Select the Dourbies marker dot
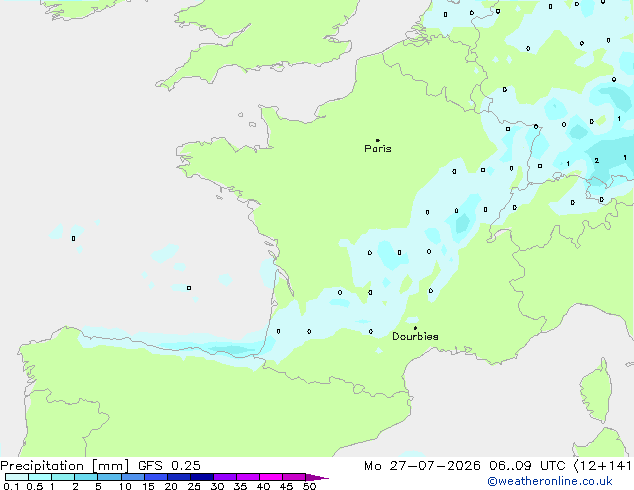This screenshot has width=634, height=490. [415, 328]
